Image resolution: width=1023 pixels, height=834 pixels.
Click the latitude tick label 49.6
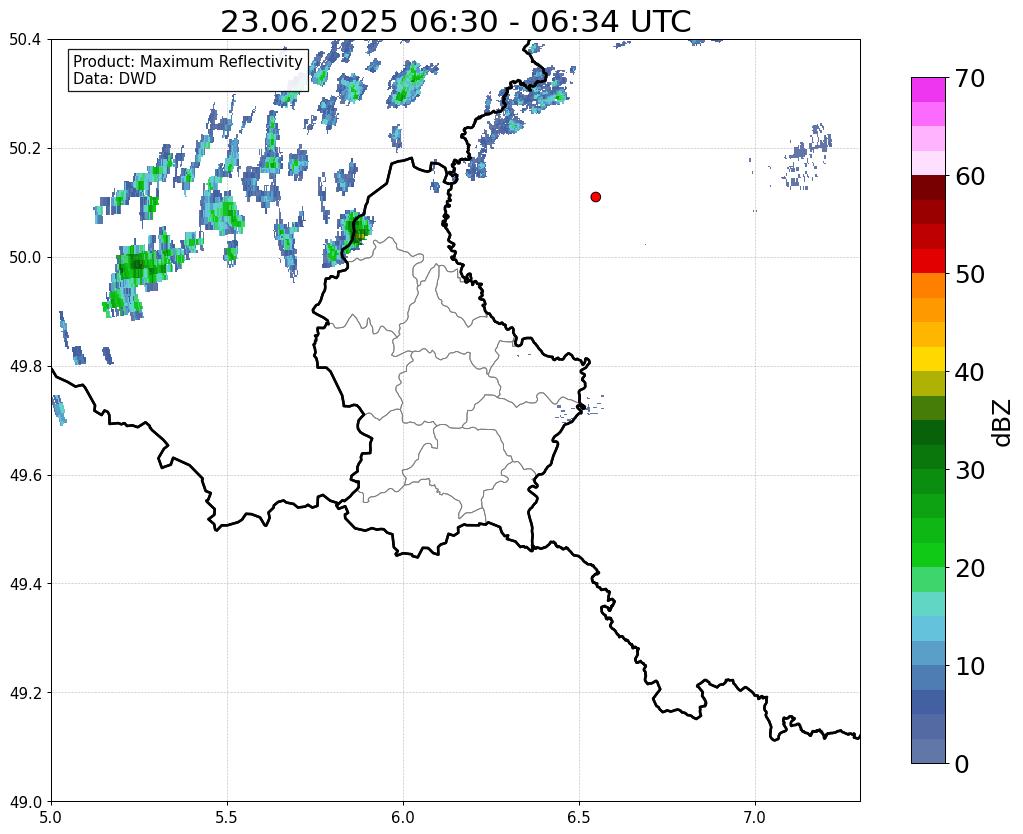[x=25, y=476]
